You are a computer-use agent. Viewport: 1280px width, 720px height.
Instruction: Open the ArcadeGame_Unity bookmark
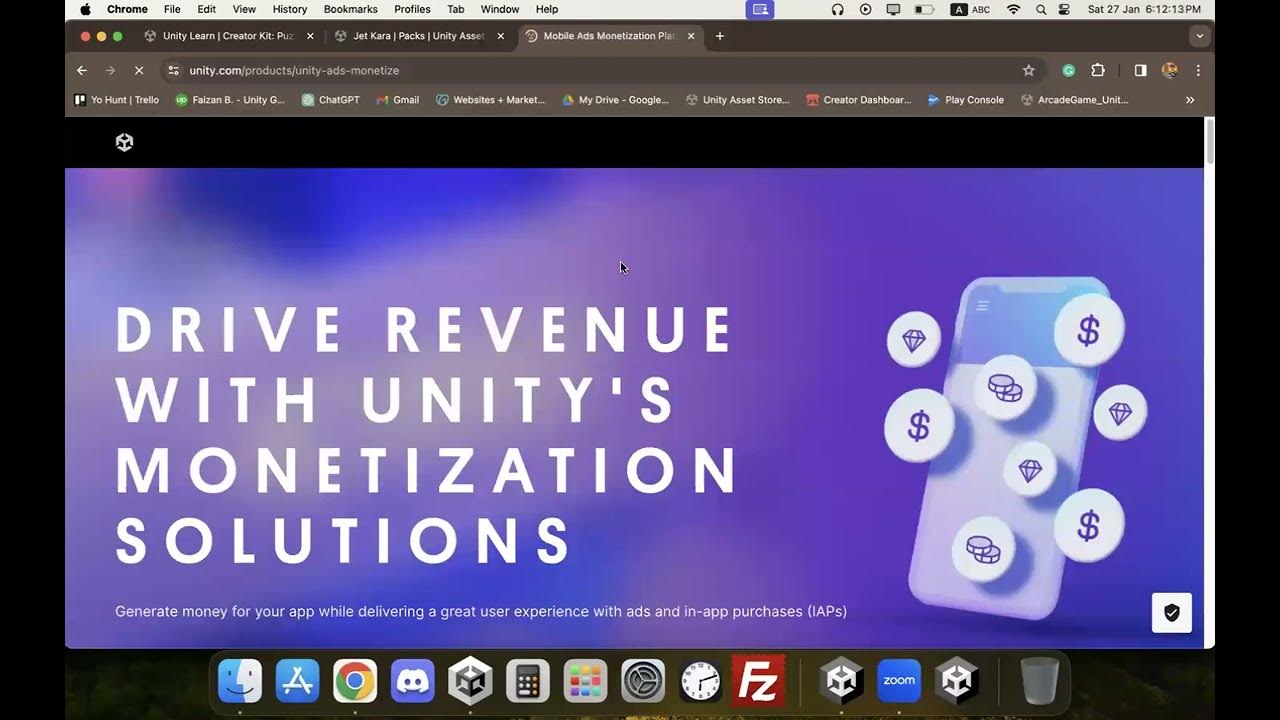tap(1075, 100)
